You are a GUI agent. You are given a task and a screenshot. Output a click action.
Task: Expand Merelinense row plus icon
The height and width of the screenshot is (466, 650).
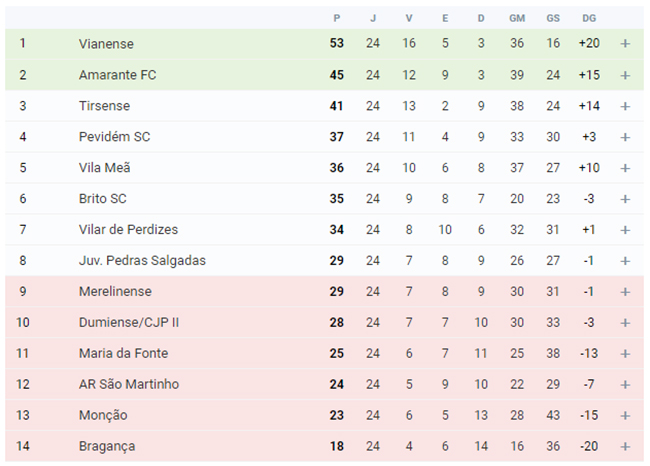tap(625, 292)
